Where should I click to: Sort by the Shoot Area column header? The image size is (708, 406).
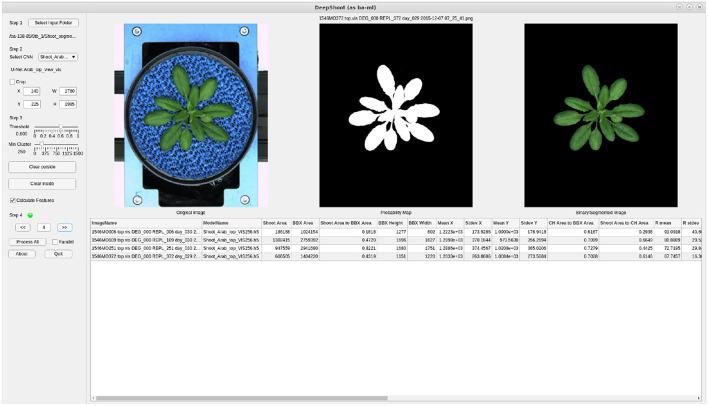(x=275, y=222)
